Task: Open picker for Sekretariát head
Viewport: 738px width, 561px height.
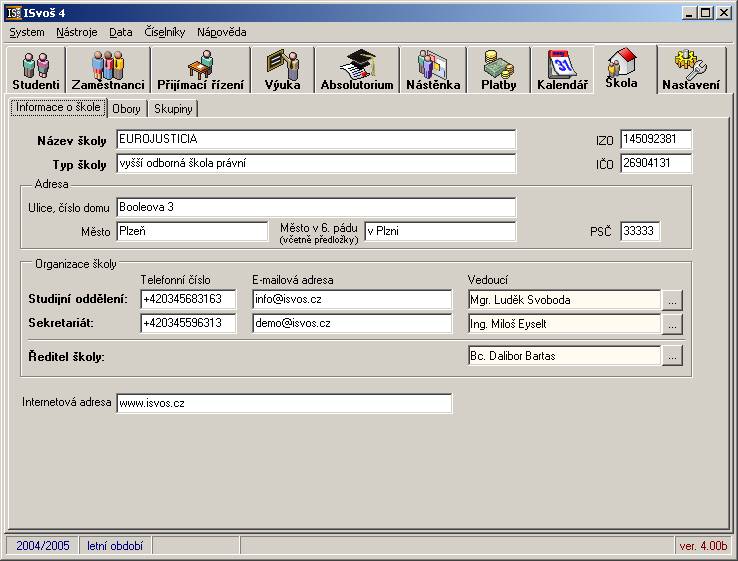Action: point(672,324)
